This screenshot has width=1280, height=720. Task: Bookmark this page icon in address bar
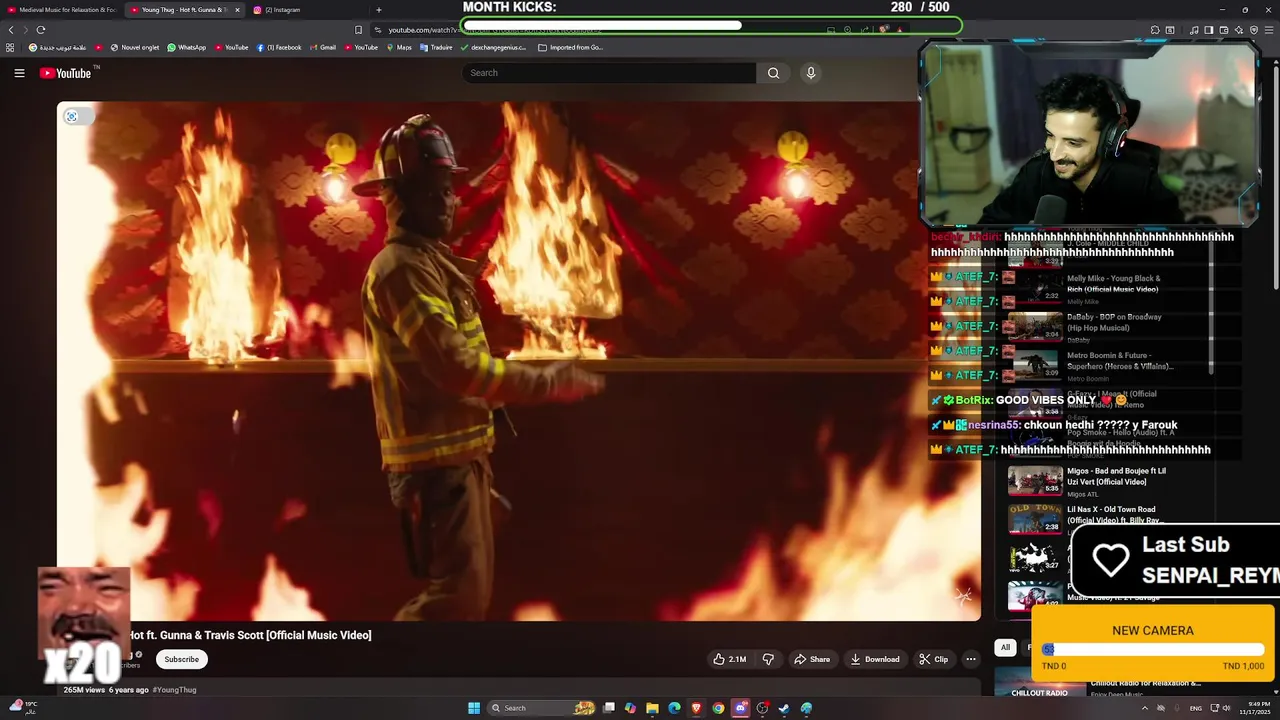click(x=359, y=30)
